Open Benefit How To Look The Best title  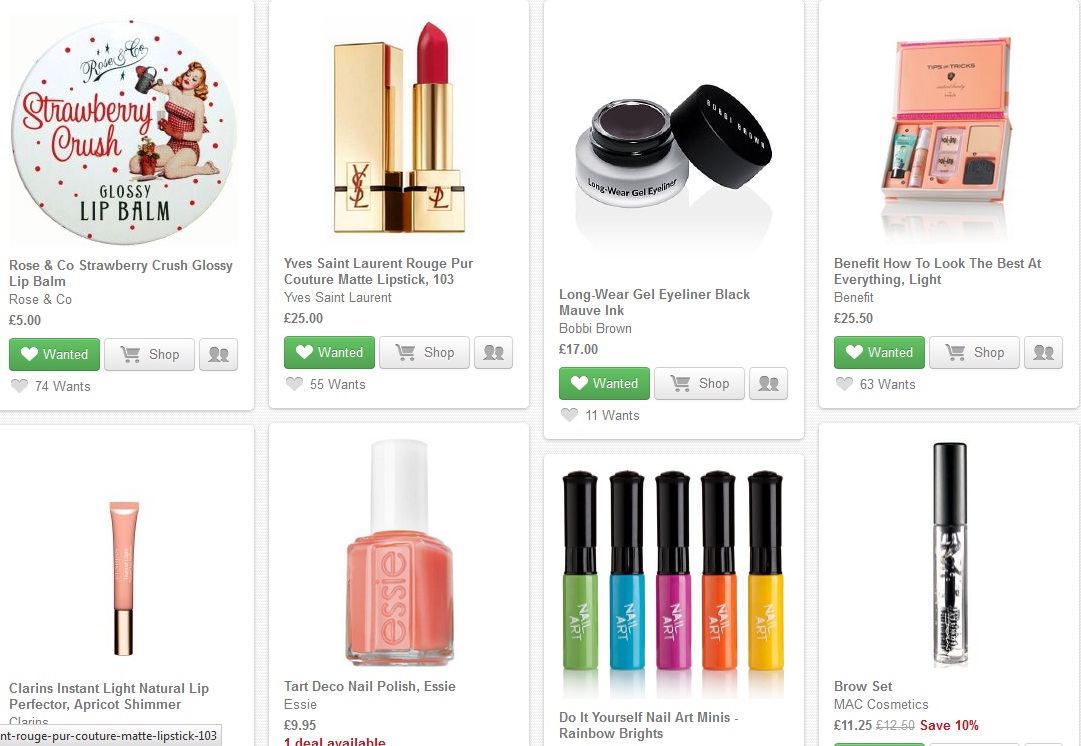tap(937, 271)
